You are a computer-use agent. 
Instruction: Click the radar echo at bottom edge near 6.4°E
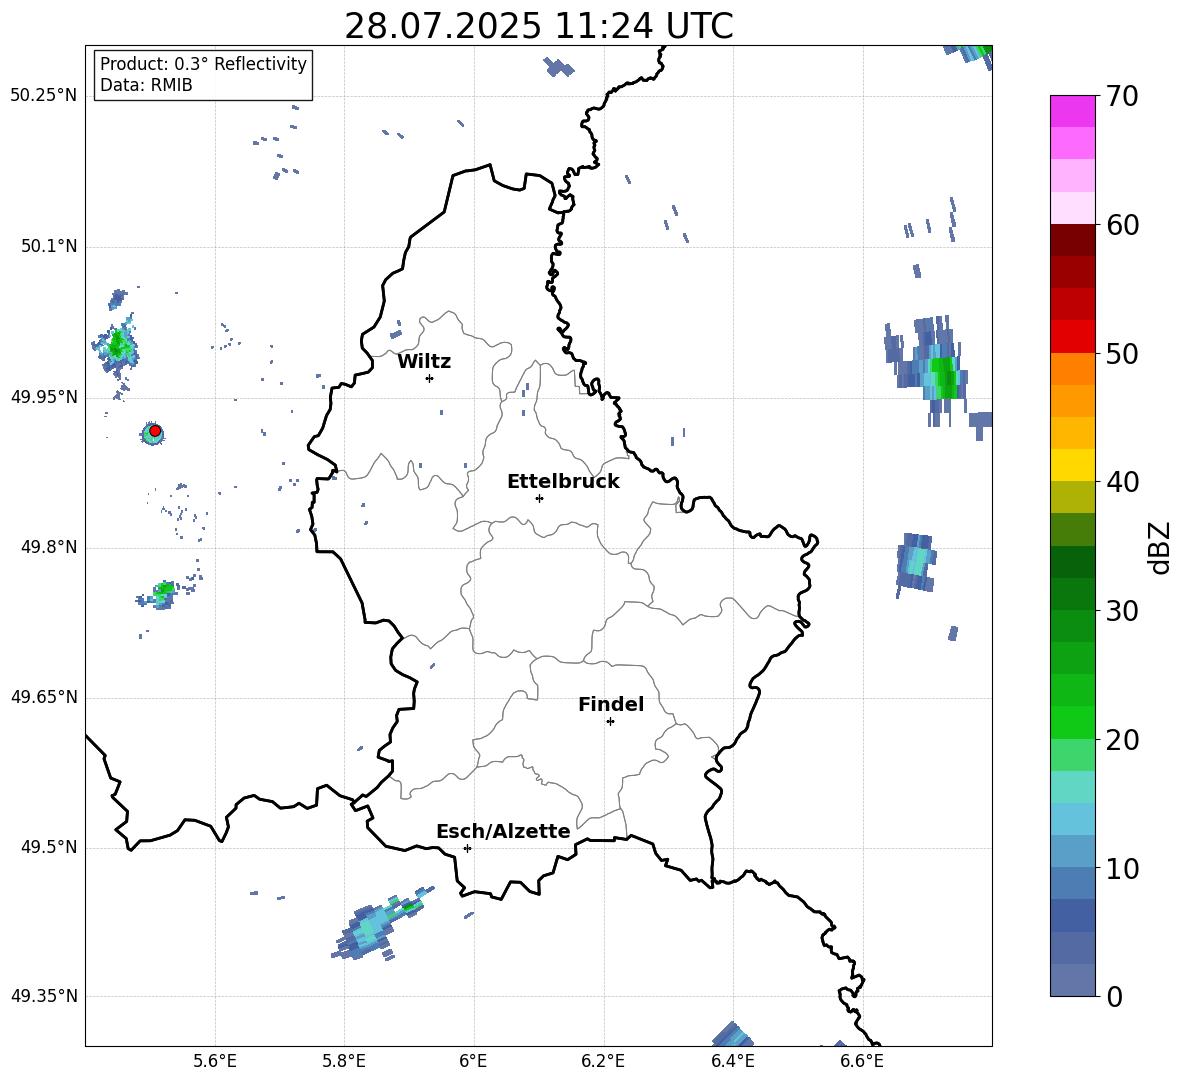point(732,1034)
